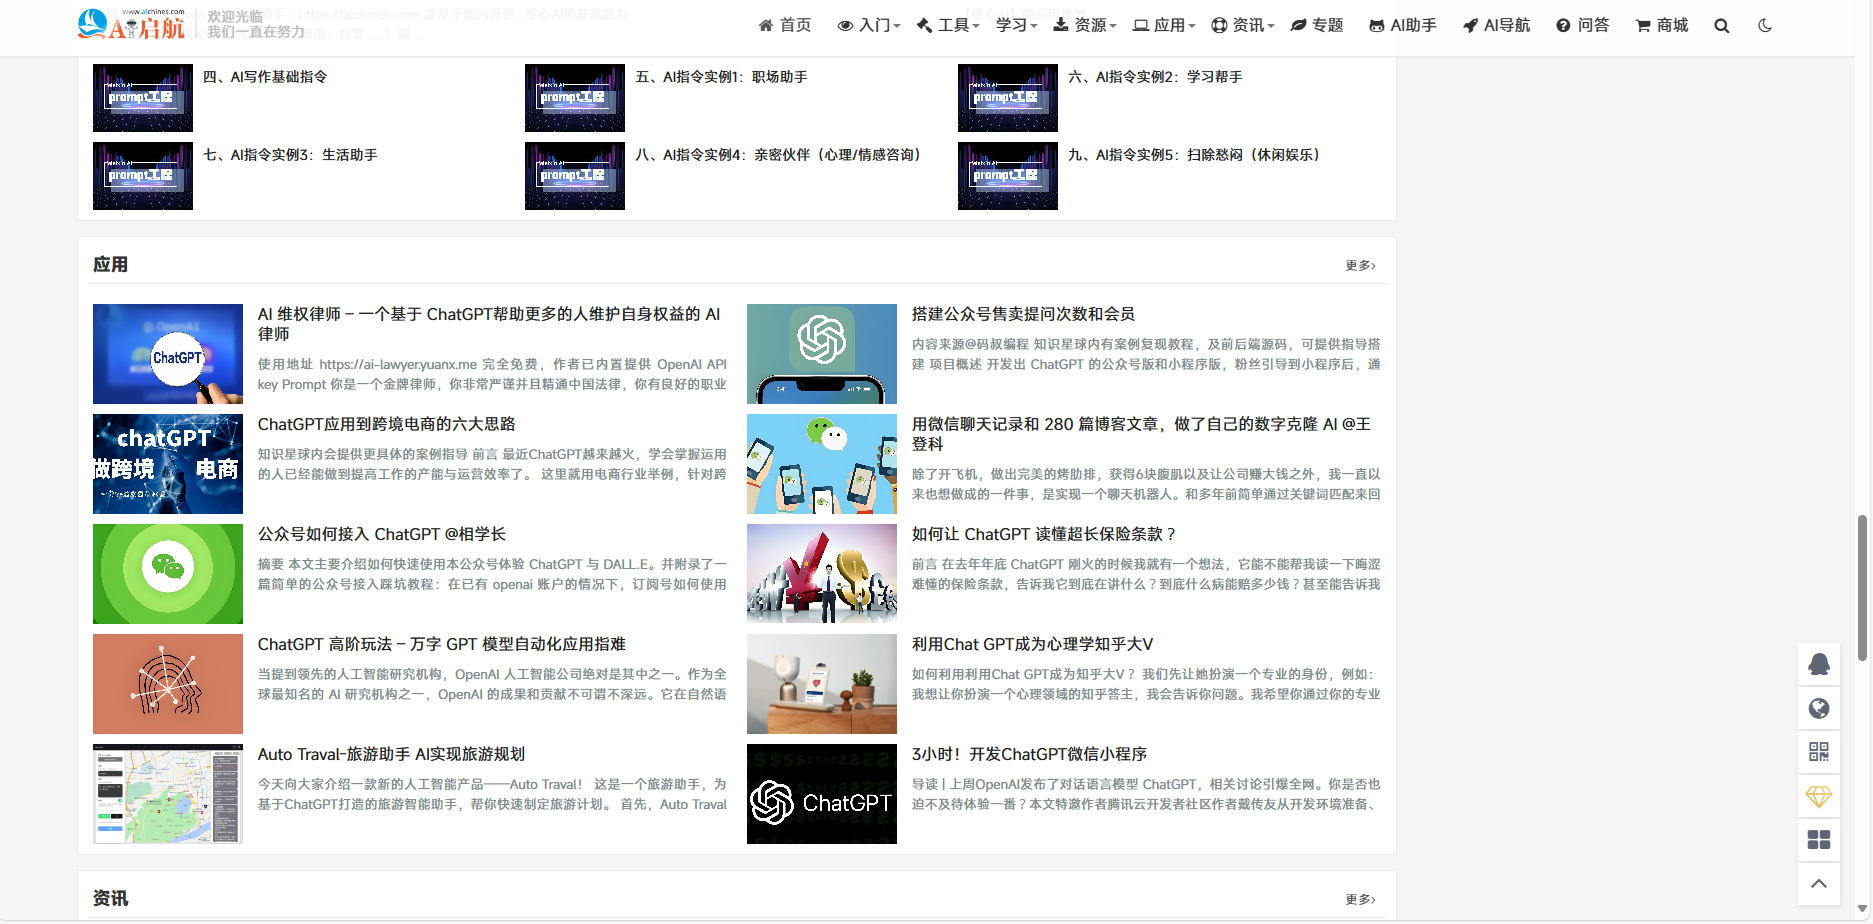
Task: Toggle dark mode moon icon
Action: pyautogui.click(x=1765, y=26)
